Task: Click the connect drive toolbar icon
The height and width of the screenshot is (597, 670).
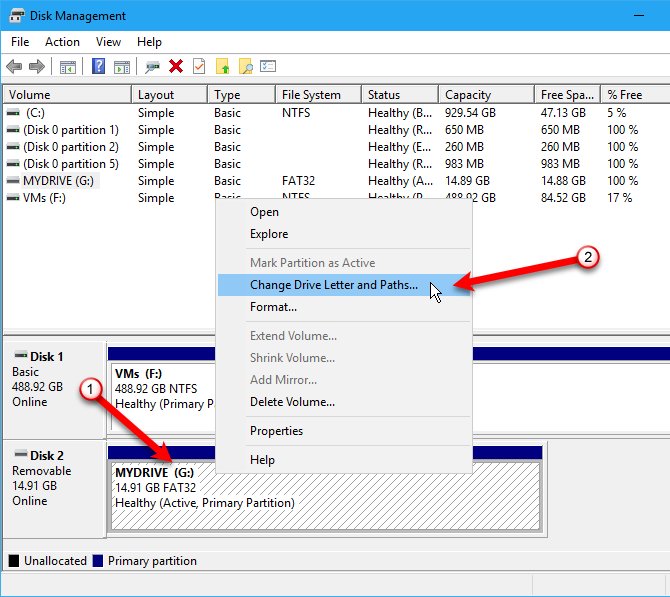Action: point(152,67)
